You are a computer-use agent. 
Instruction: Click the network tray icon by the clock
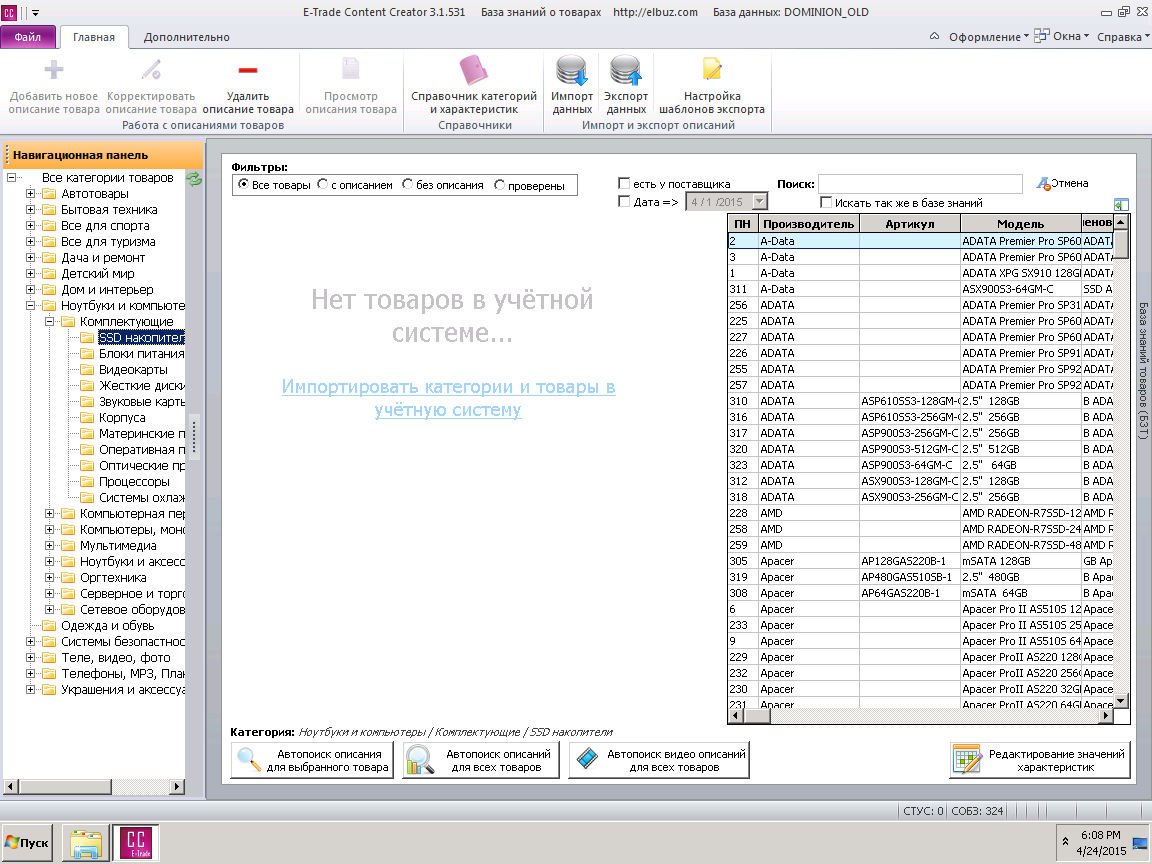[x=1140, y=842]
